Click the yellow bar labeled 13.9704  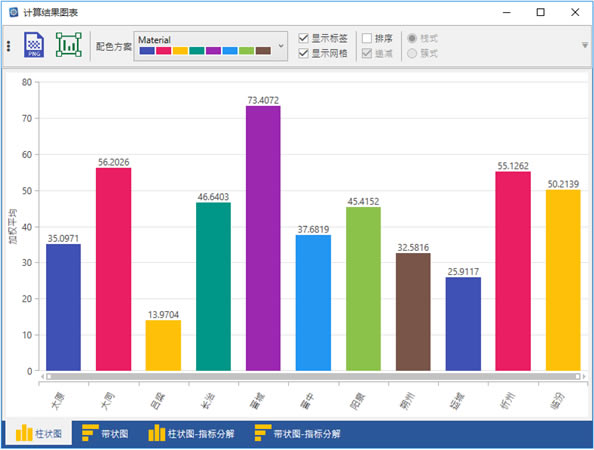(163, 345)
